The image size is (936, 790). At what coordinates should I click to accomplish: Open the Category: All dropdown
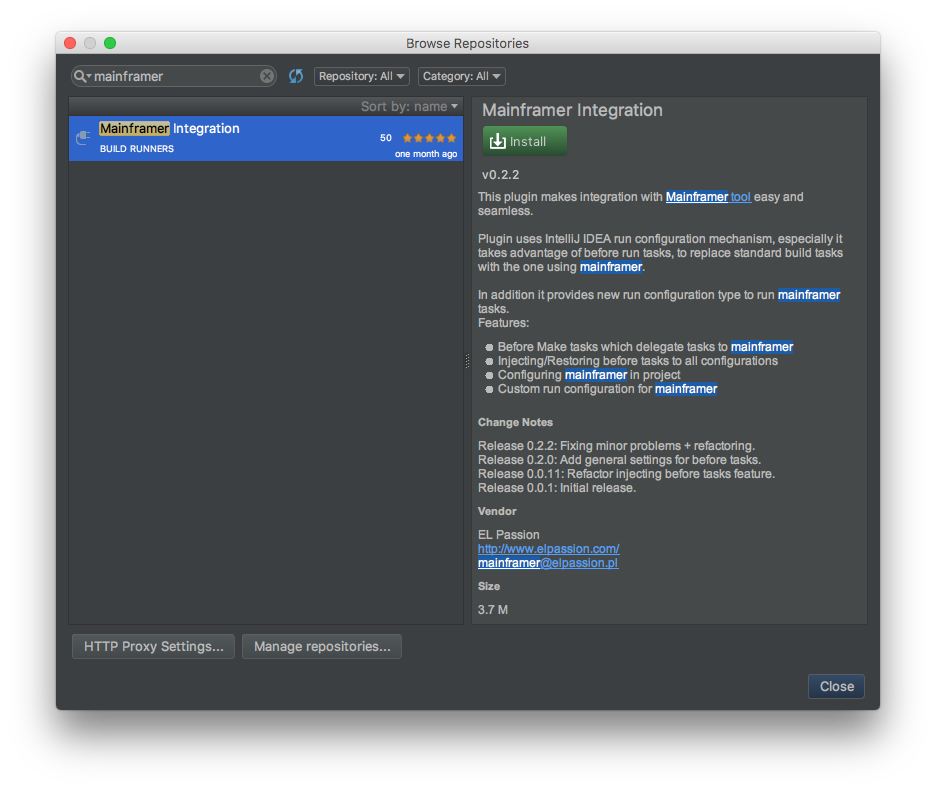coord(461,76)
